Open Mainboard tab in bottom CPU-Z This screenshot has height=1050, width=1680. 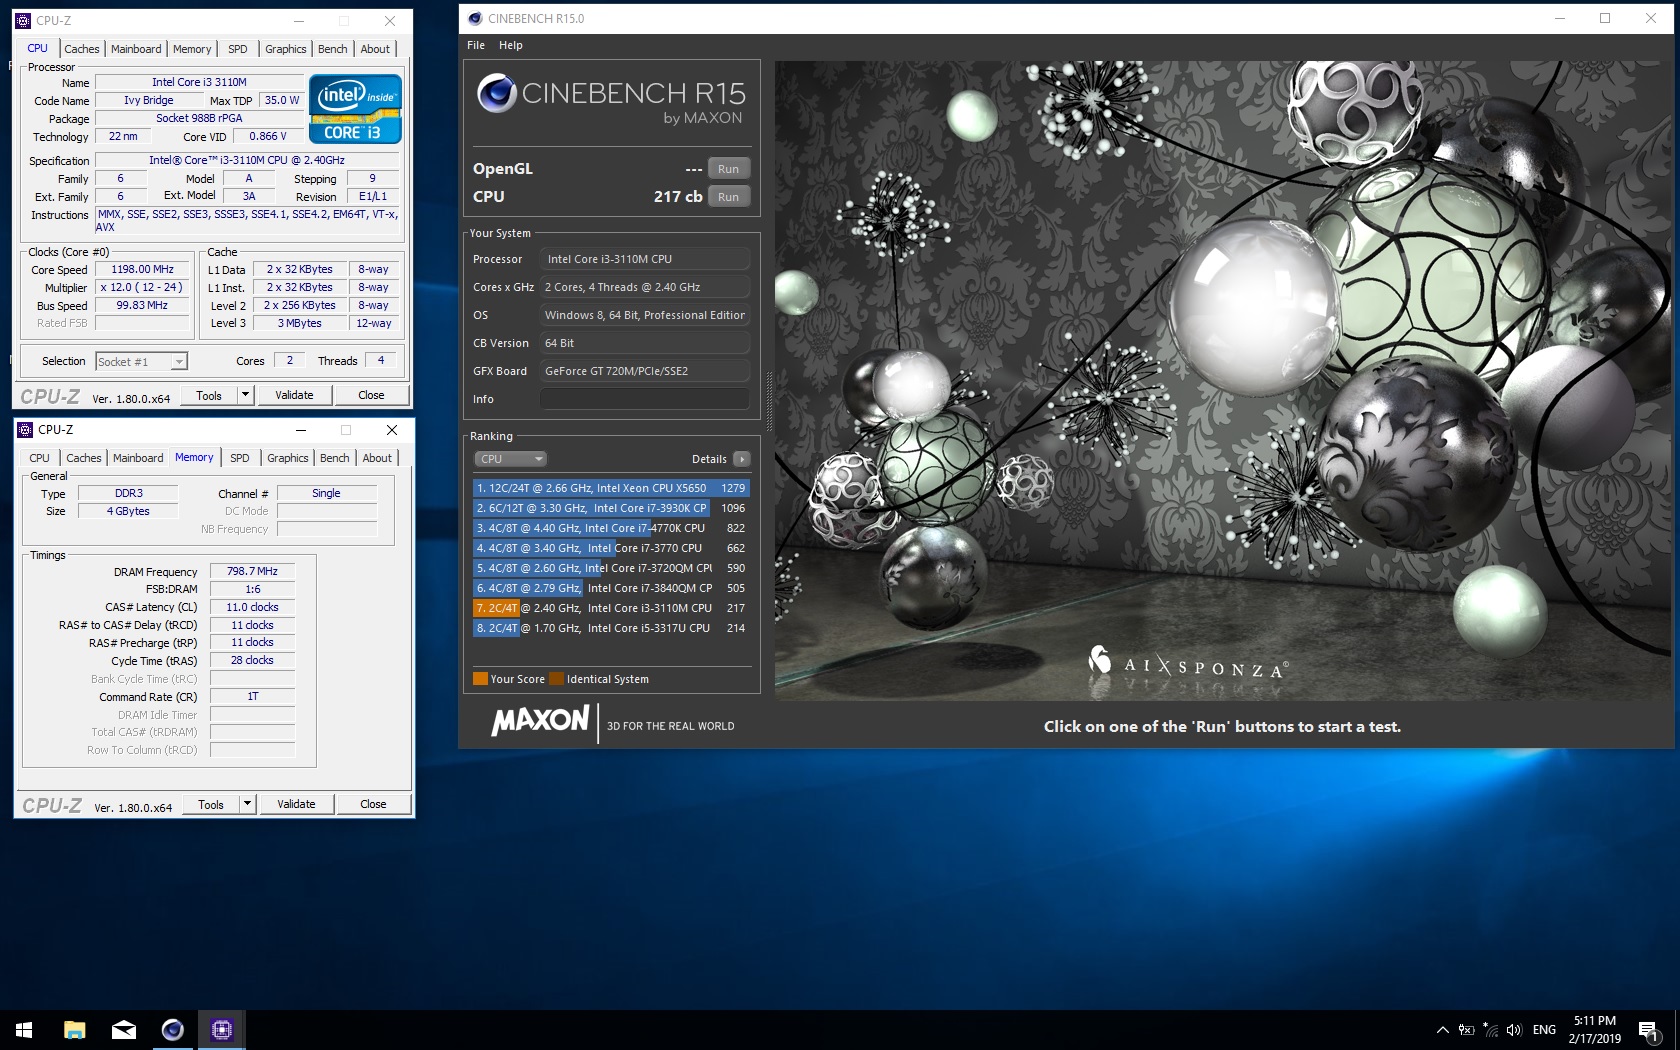pos(138,458)
